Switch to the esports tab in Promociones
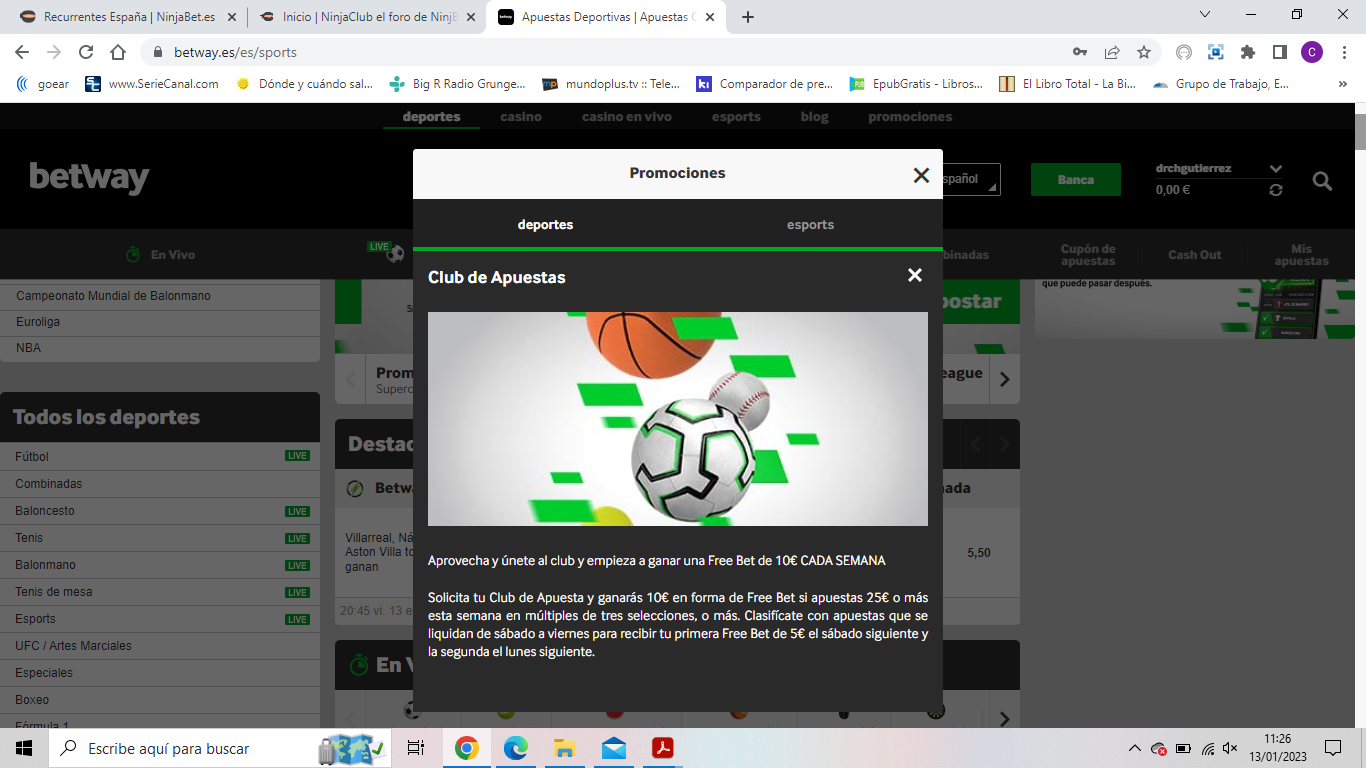The image size is (1366, 768). click(x=810, y=224)
